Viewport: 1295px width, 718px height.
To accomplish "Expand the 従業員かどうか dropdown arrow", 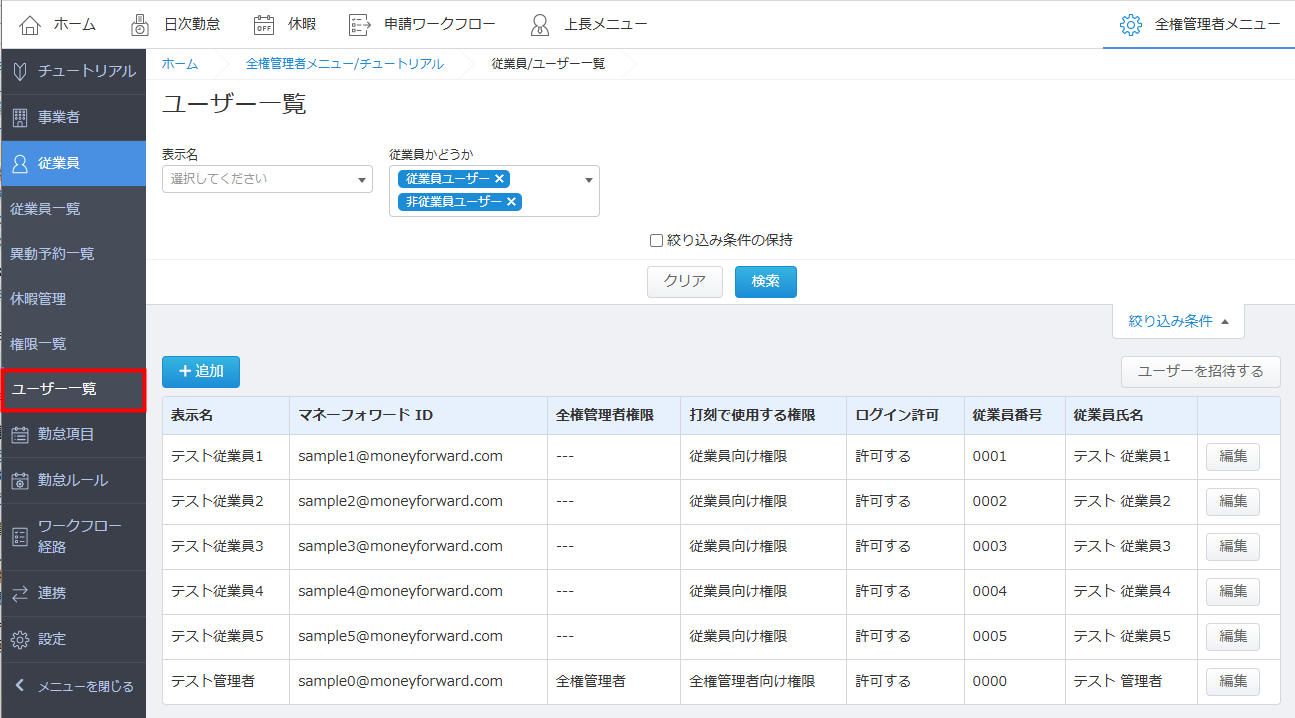I will [x=589, y=180].
